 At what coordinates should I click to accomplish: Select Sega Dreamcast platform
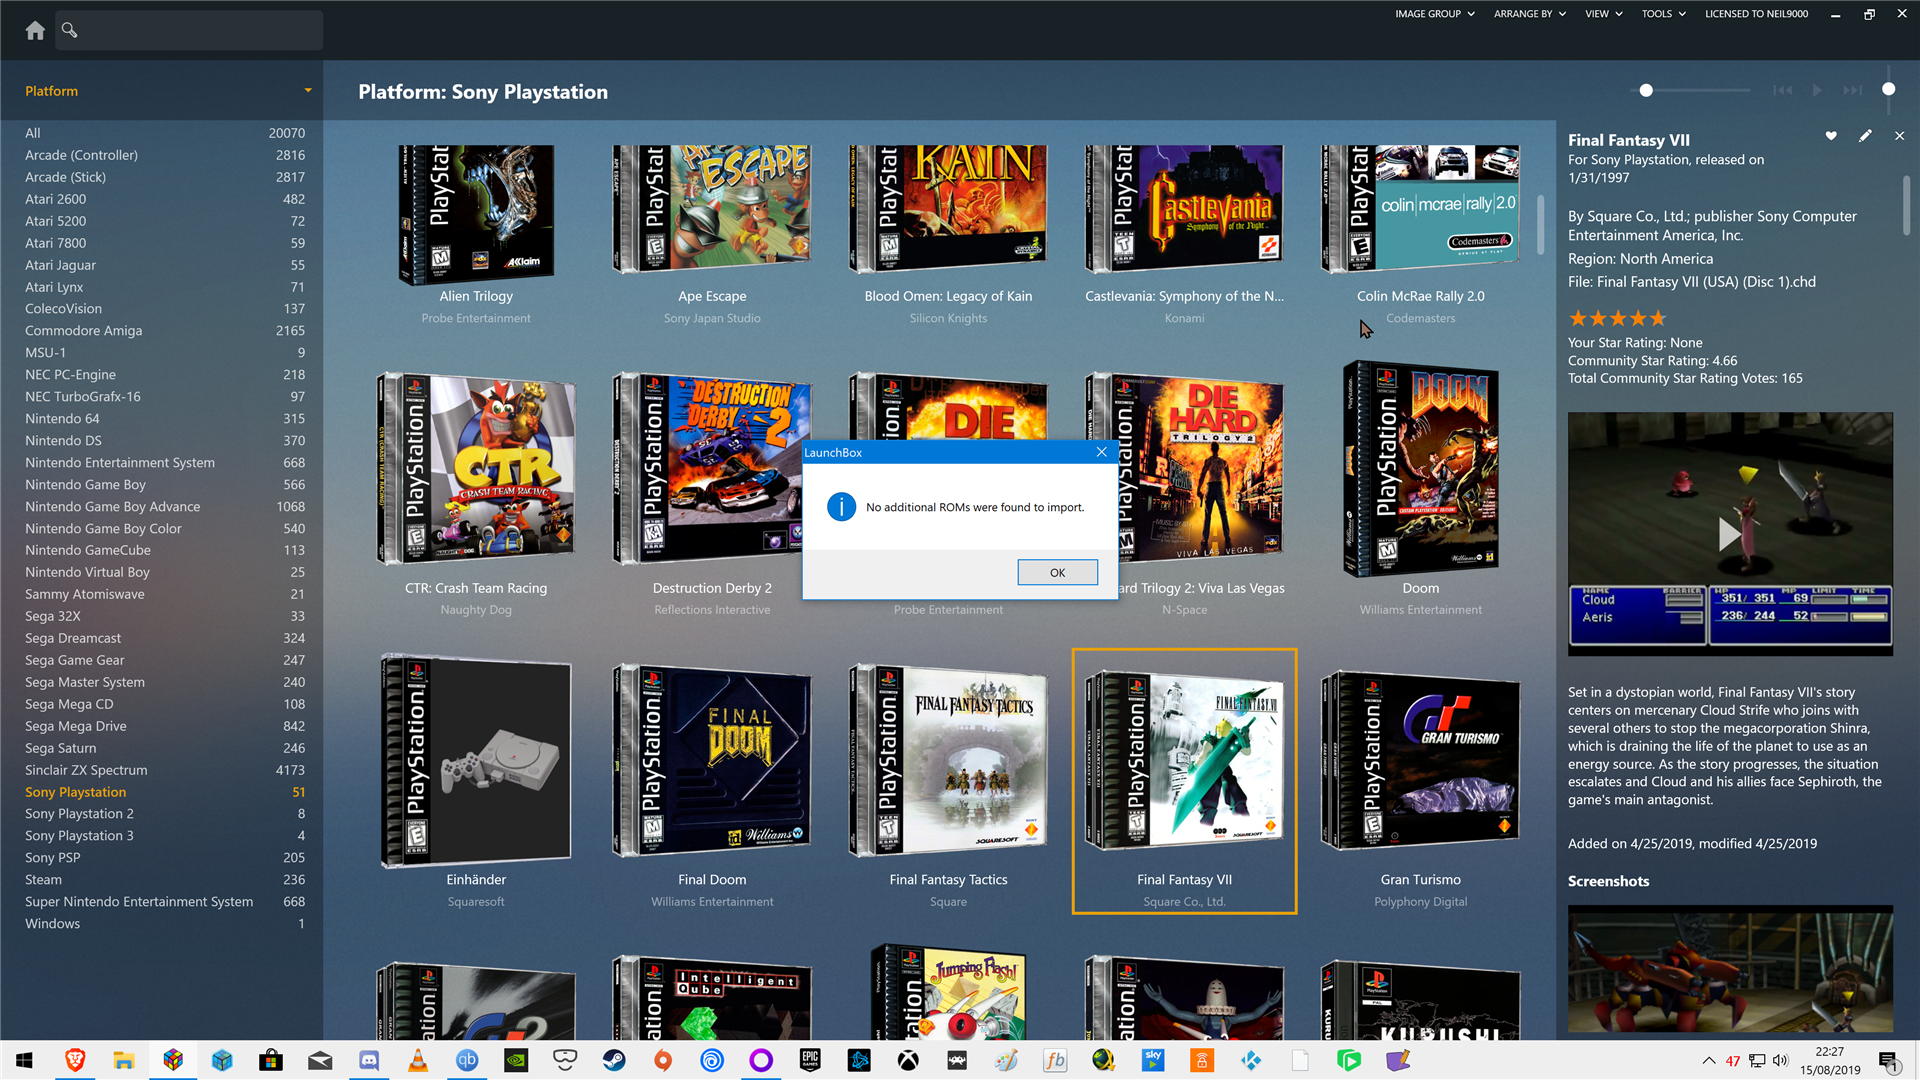[165, 638]
